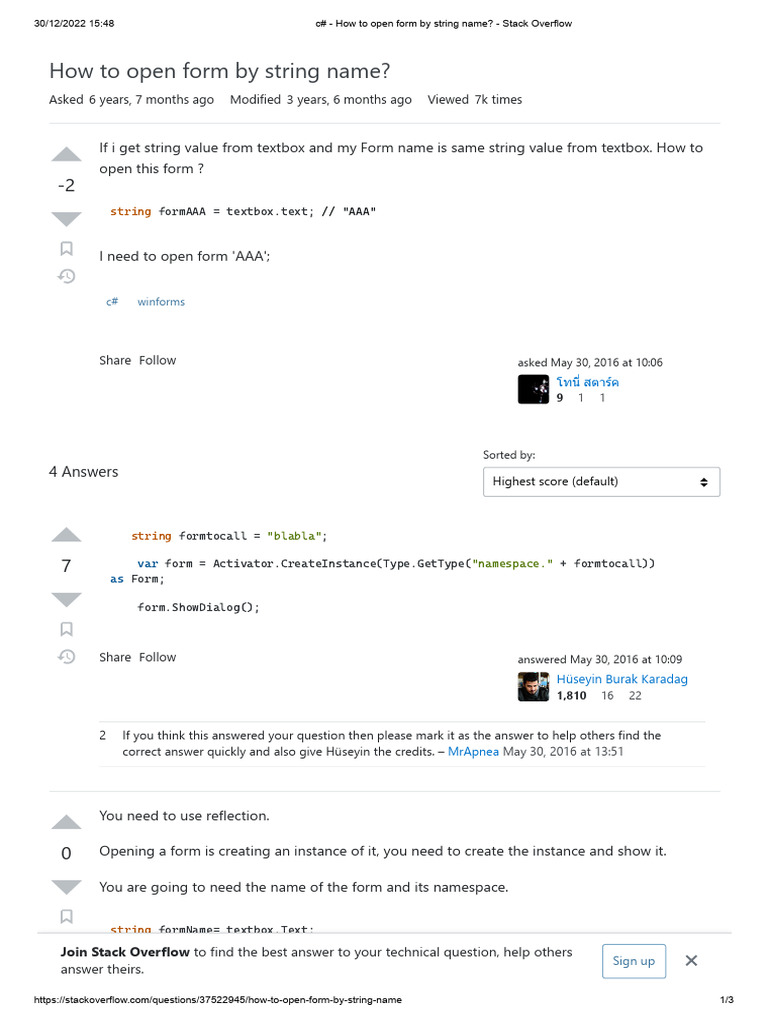Open the Sorted by dropdown
Viewport: 768px width, 1024px height.
[601, 482]
